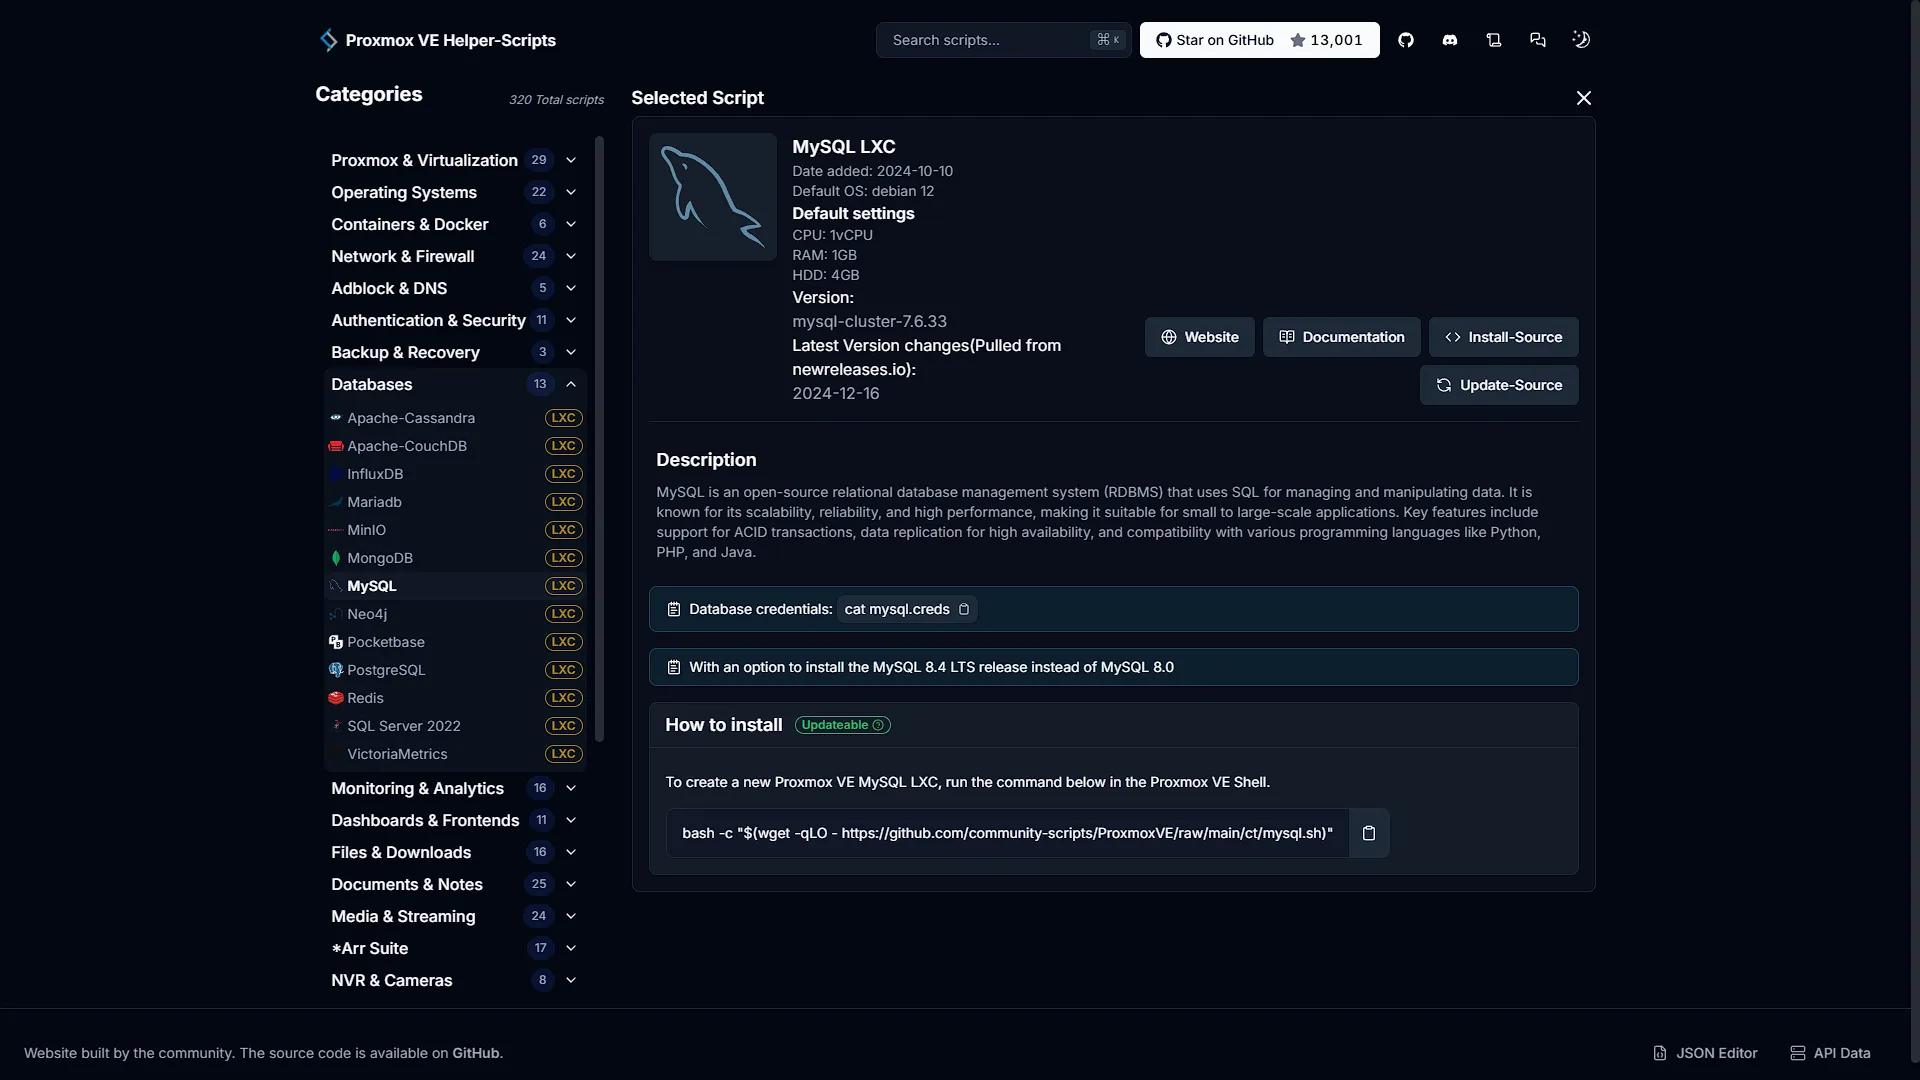Select the VictoriaMetrics script
Viewport: 1920px width, 1080px height.
(x=455, y=754)
